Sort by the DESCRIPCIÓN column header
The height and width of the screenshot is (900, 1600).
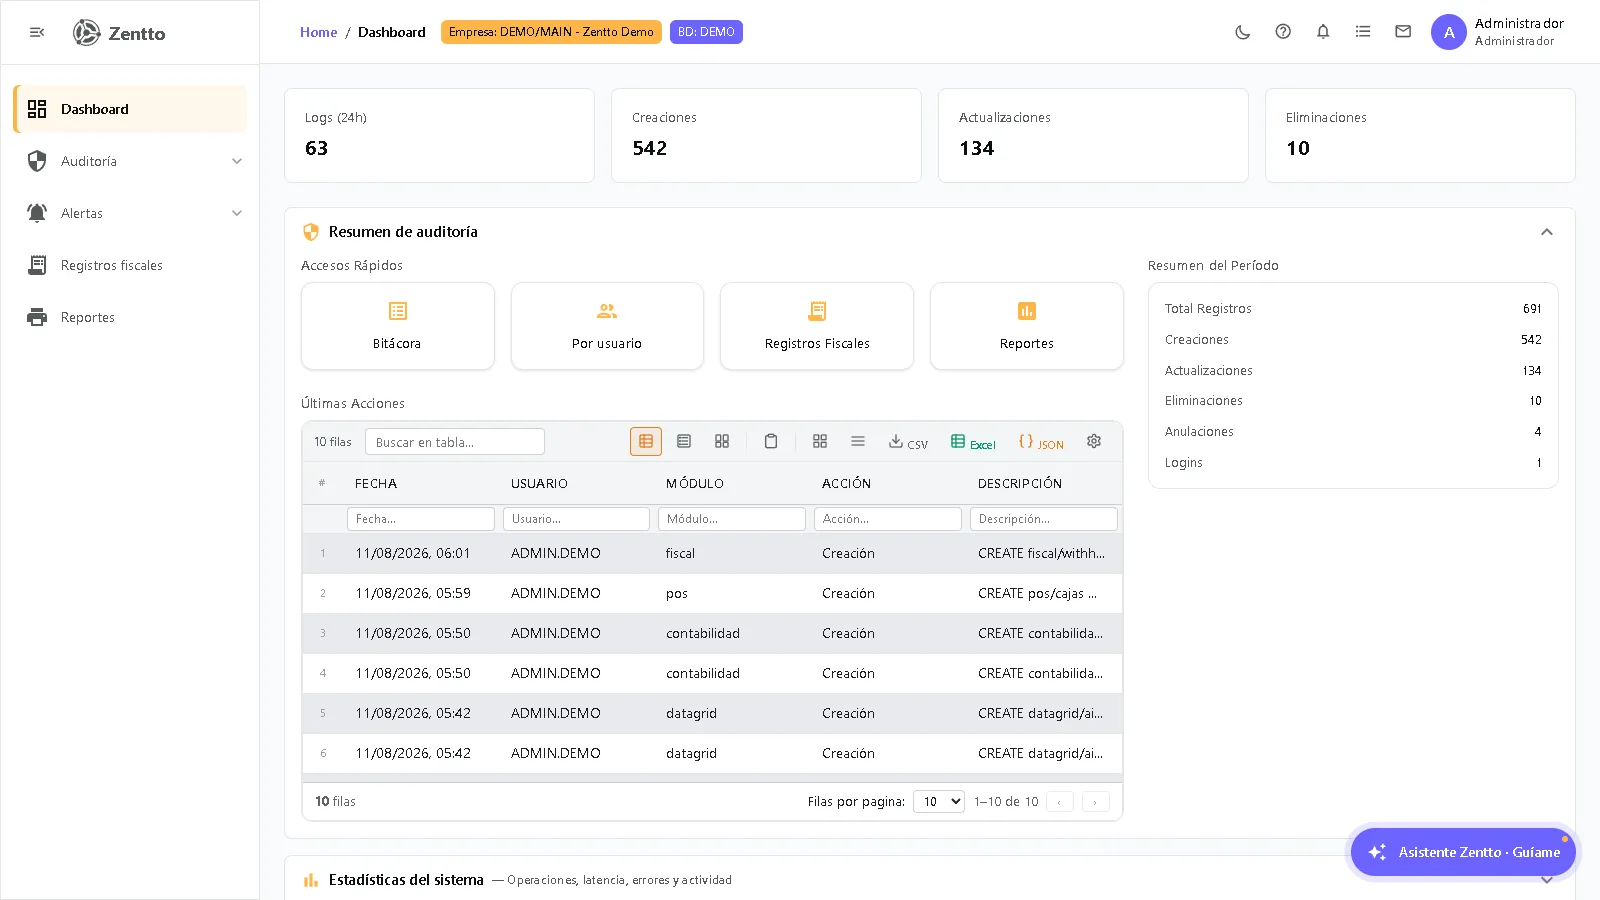[1020, 484]
